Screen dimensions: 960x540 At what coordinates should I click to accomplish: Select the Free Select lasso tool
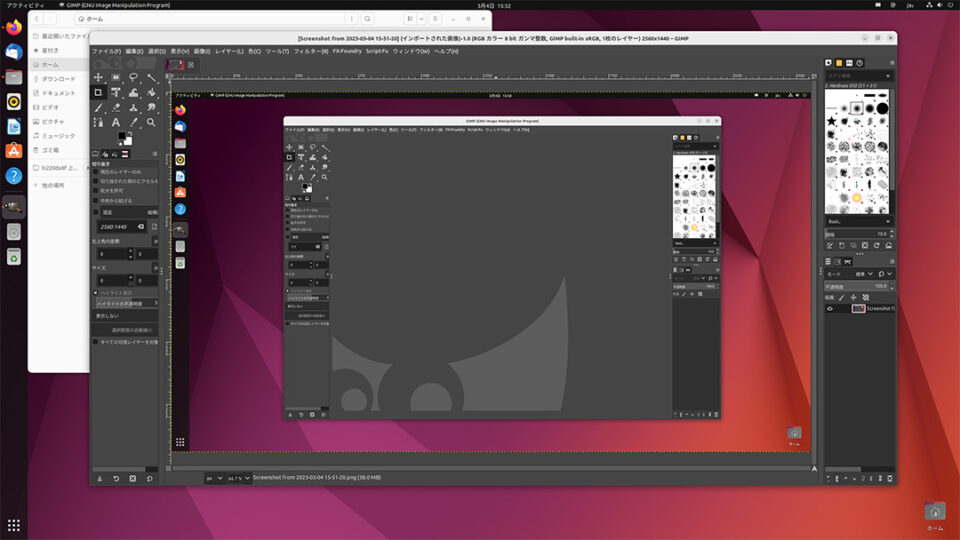pos(133,78)
